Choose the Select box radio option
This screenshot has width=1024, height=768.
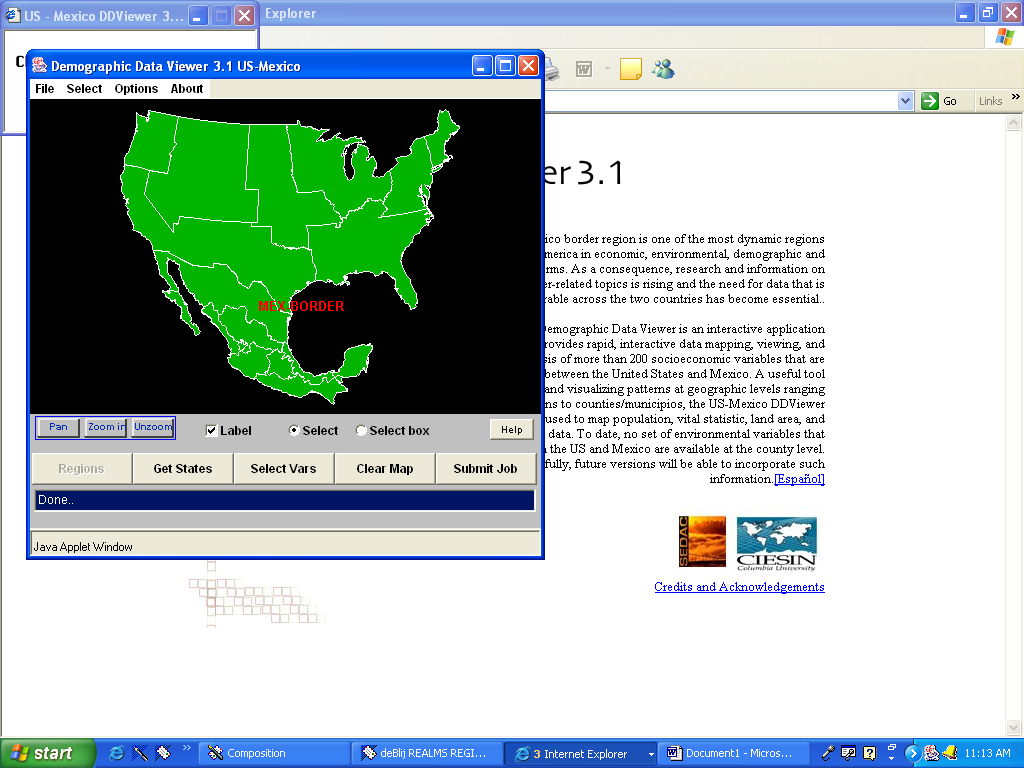click(x=361, y=430)
